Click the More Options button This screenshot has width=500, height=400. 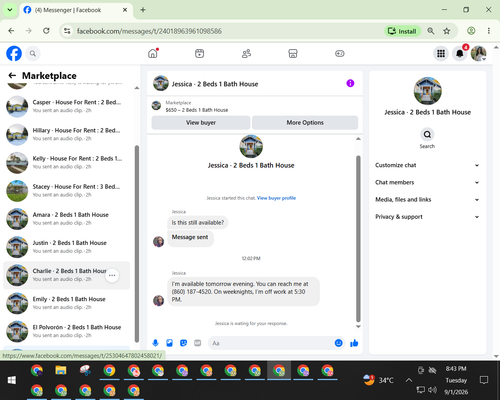[305, 122]
